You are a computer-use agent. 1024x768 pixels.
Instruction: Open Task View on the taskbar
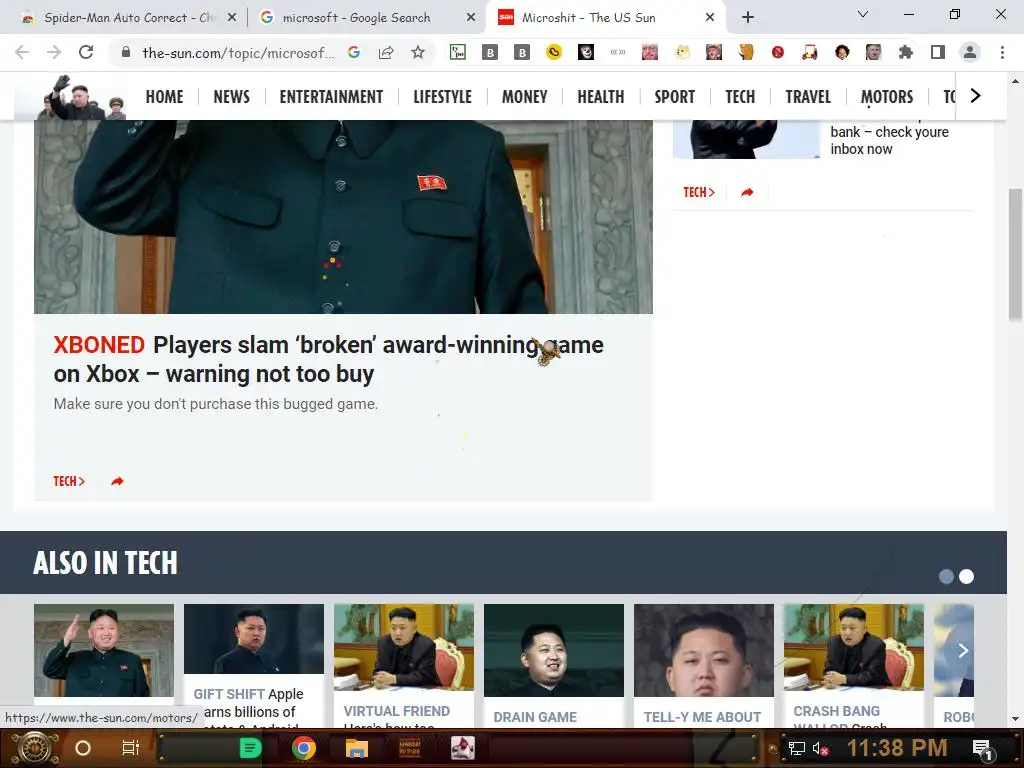coord(131,748)
